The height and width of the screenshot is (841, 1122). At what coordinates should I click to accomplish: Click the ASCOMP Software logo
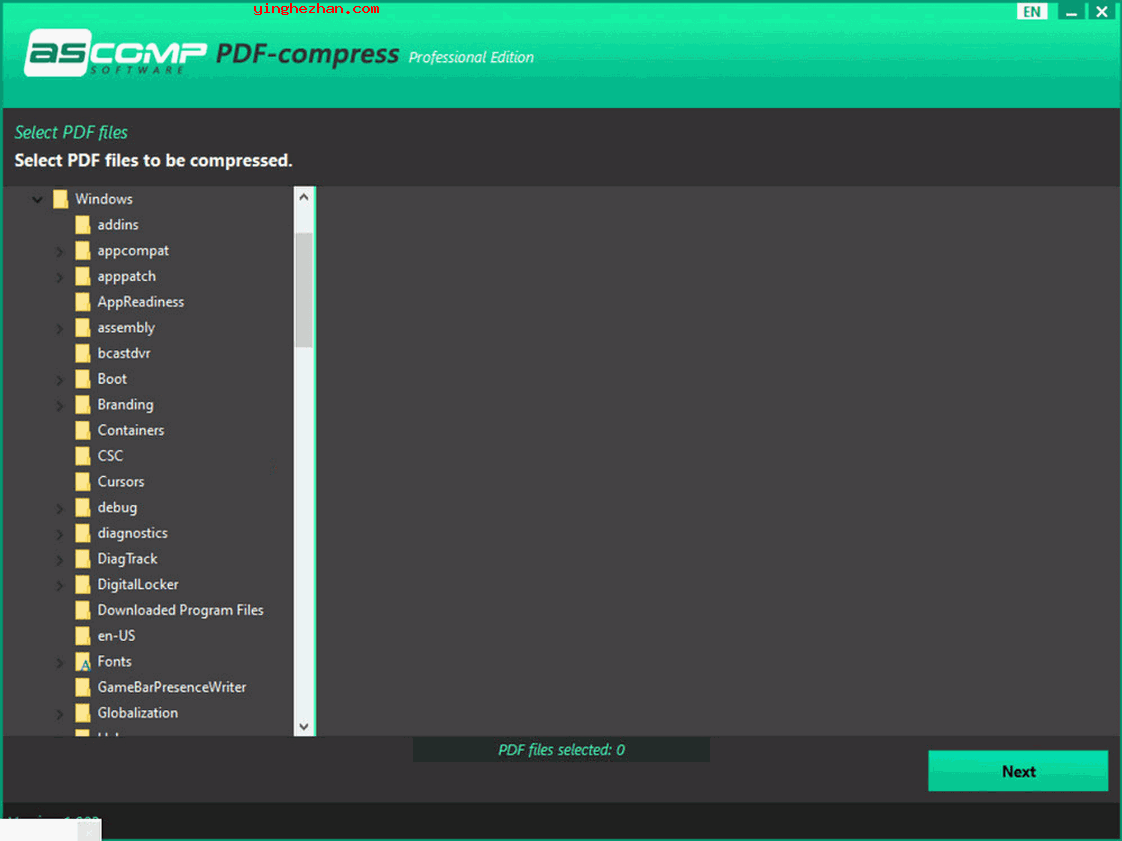coord(114,52)
